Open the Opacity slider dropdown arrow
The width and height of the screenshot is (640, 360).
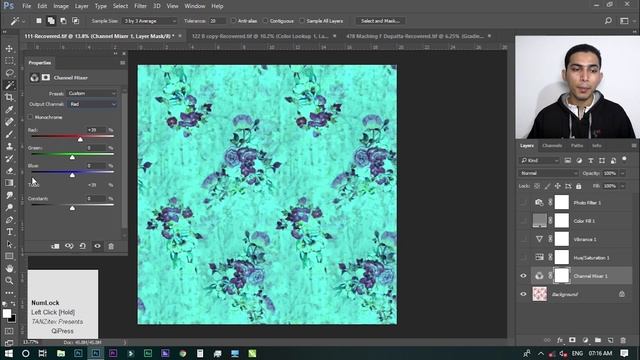[x=623, y=173]
